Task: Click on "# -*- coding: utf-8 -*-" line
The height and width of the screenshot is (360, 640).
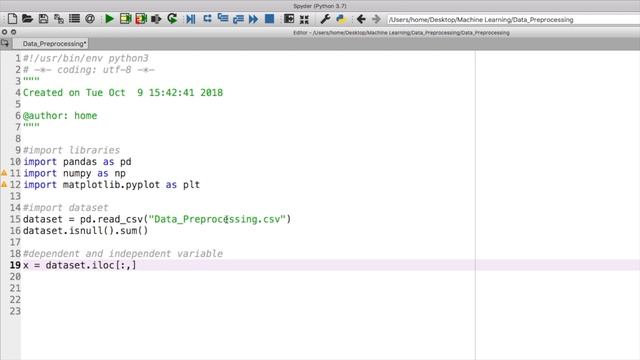Action: 89,70
